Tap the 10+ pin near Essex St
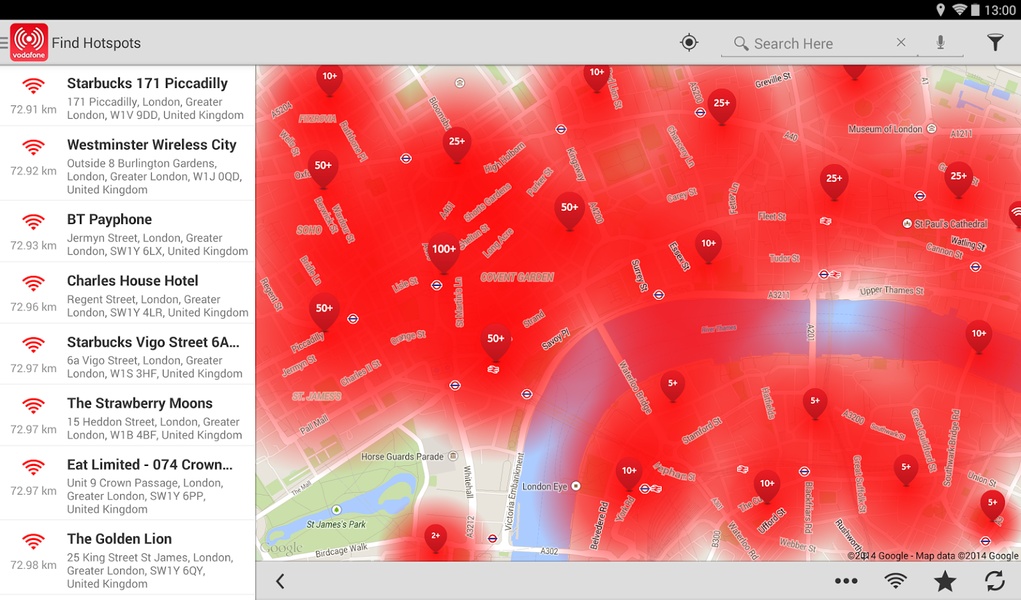 [708, 246]
